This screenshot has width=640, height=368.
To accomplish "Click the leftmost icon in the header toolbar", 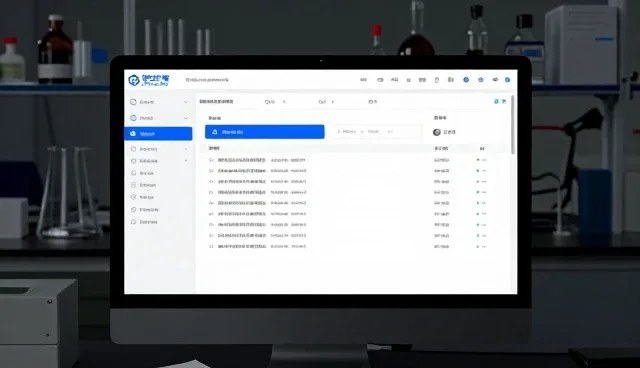I will pos(363,80).
